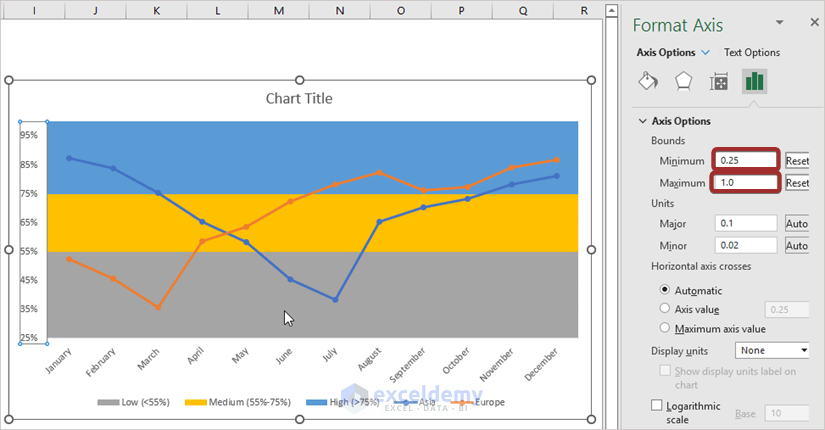The height and width of the screenshot is (430, 825).
Task: Click the Major units input field
Action: [746, 223]
